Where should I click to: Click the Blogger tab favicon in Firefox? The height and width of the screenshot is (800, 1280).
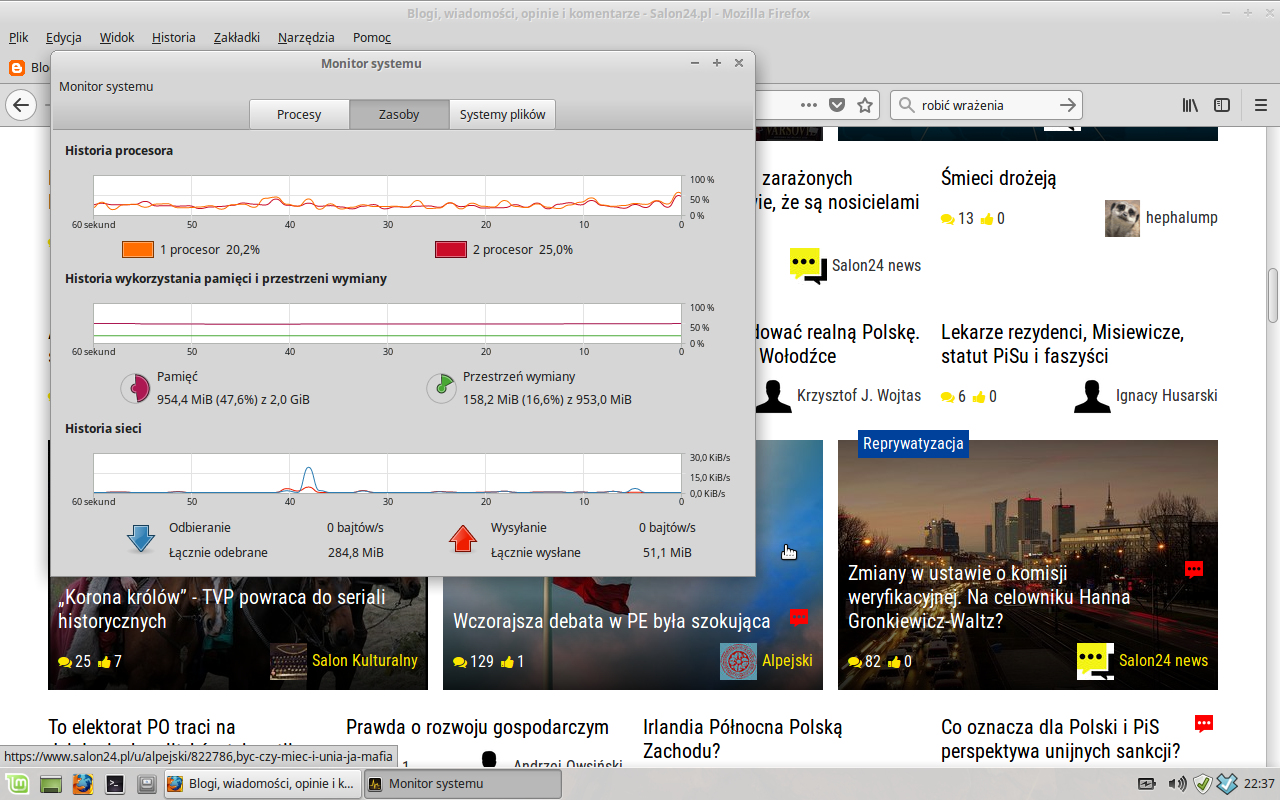[16, 68]
